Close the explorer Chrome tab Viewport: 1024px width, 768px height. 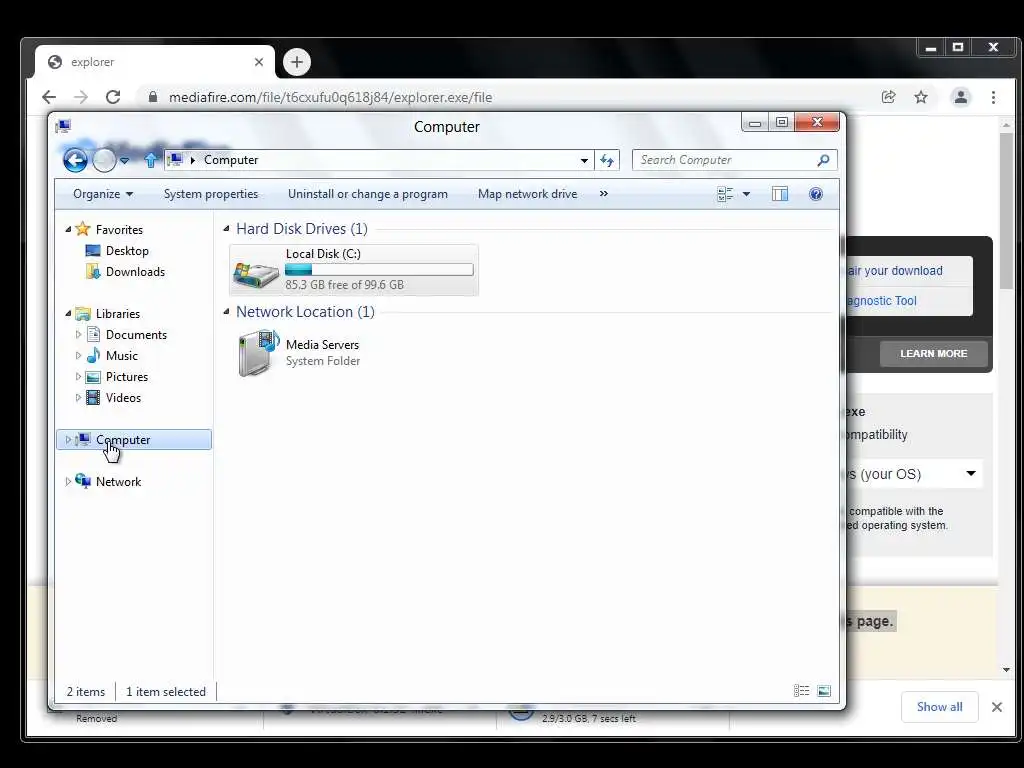[x=259, y=62]
